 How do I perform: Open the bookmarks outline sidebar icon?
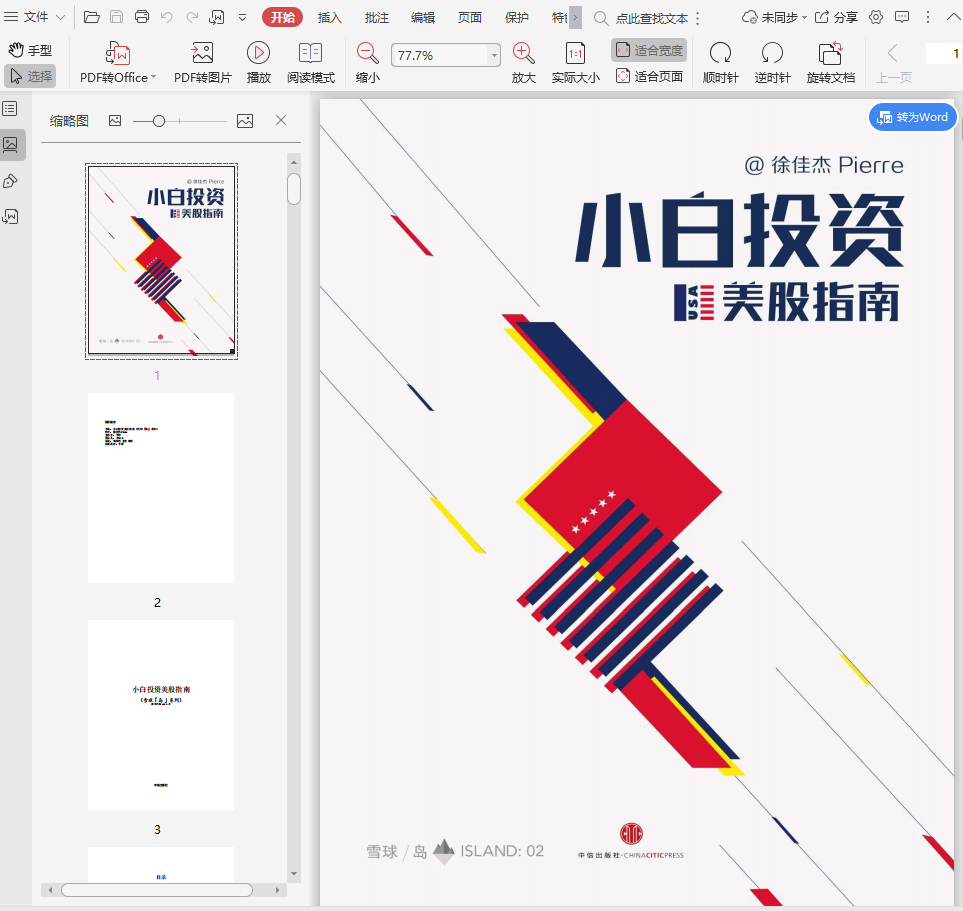10,108
